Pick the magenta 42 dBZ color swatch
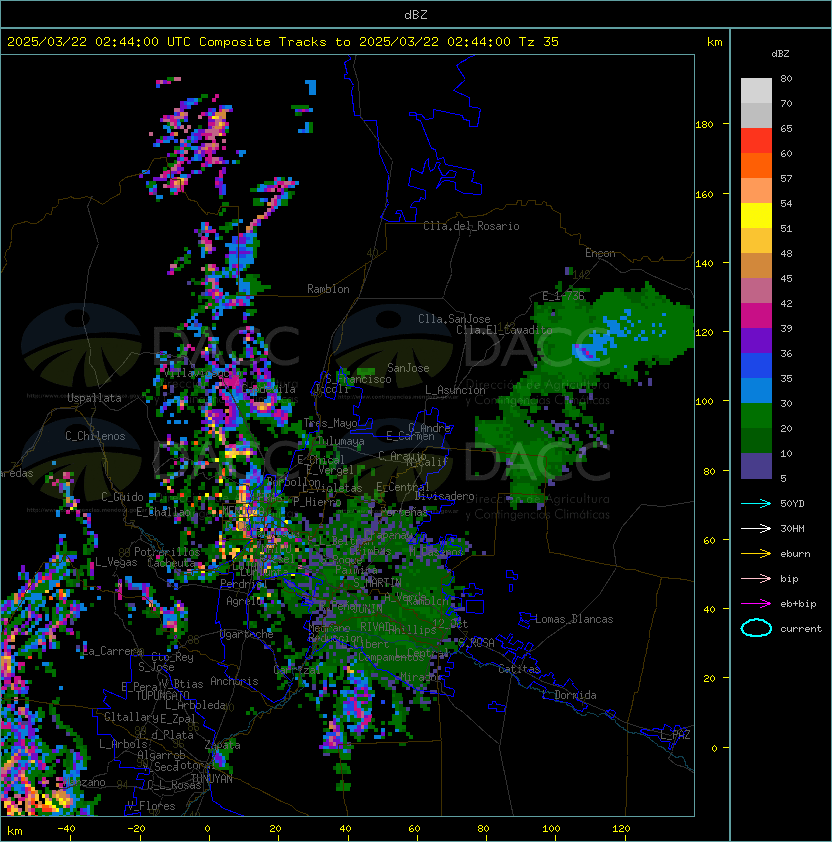 [756, 316]
